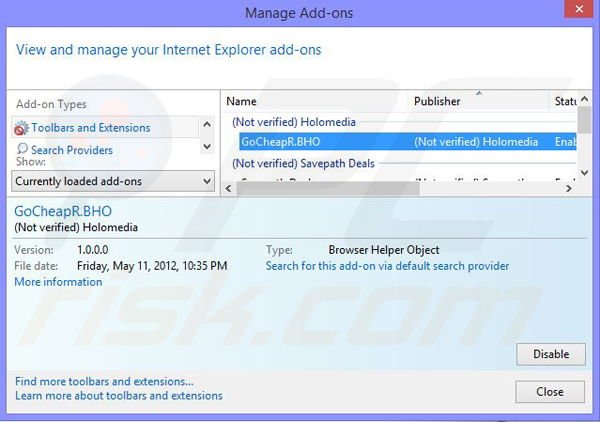600x422 pixels.
Task: Click the file date Friday, May 11, 2012
Action: tap(152, 266)
